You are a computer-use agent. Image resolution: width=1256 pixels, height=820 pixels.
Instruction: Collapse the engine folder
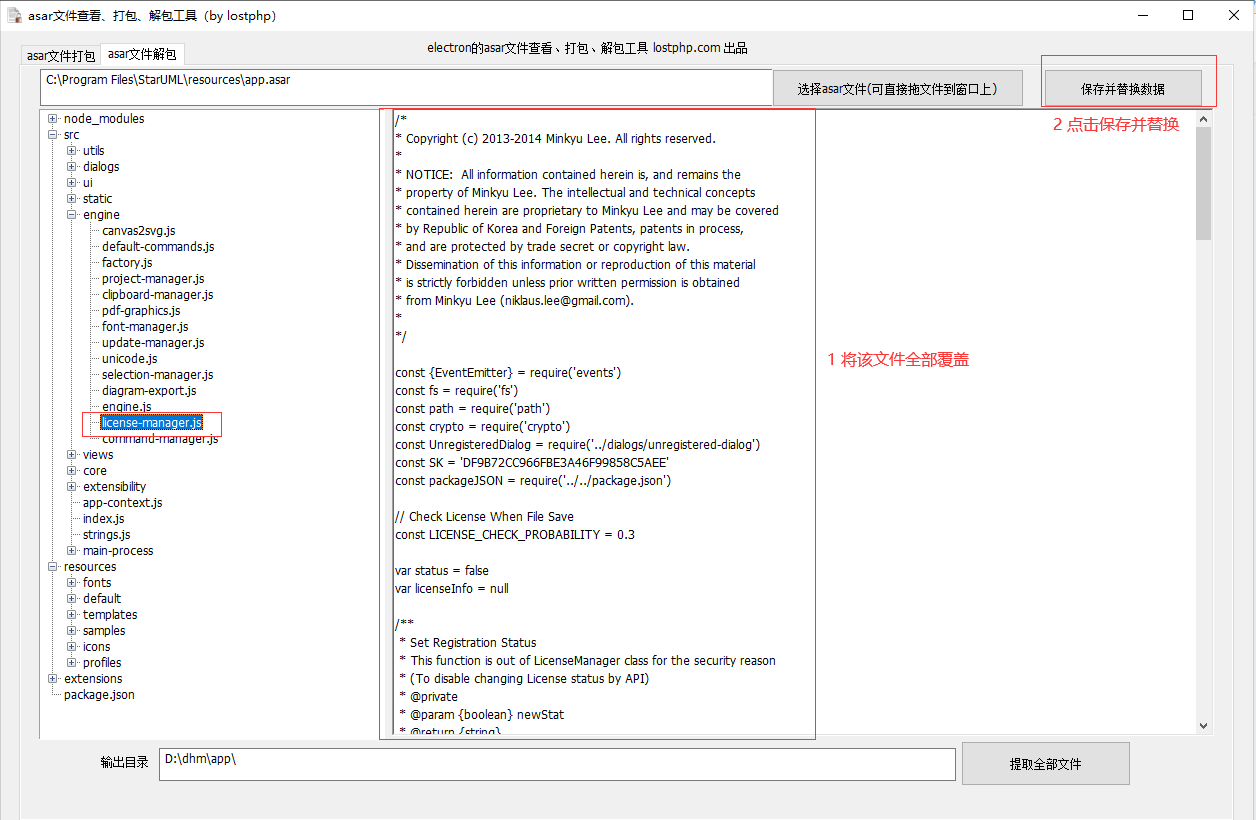coord(70,214)
